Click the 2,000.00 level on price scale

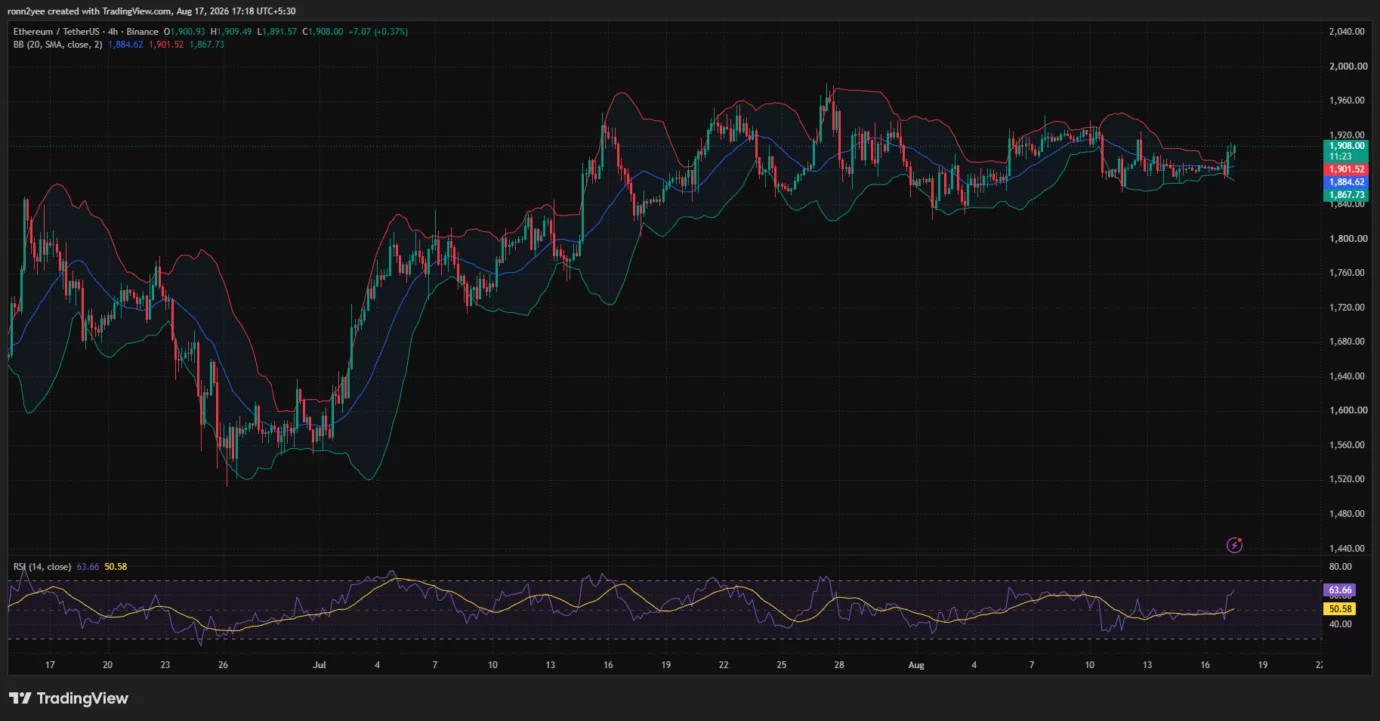tap(1346, 66)
